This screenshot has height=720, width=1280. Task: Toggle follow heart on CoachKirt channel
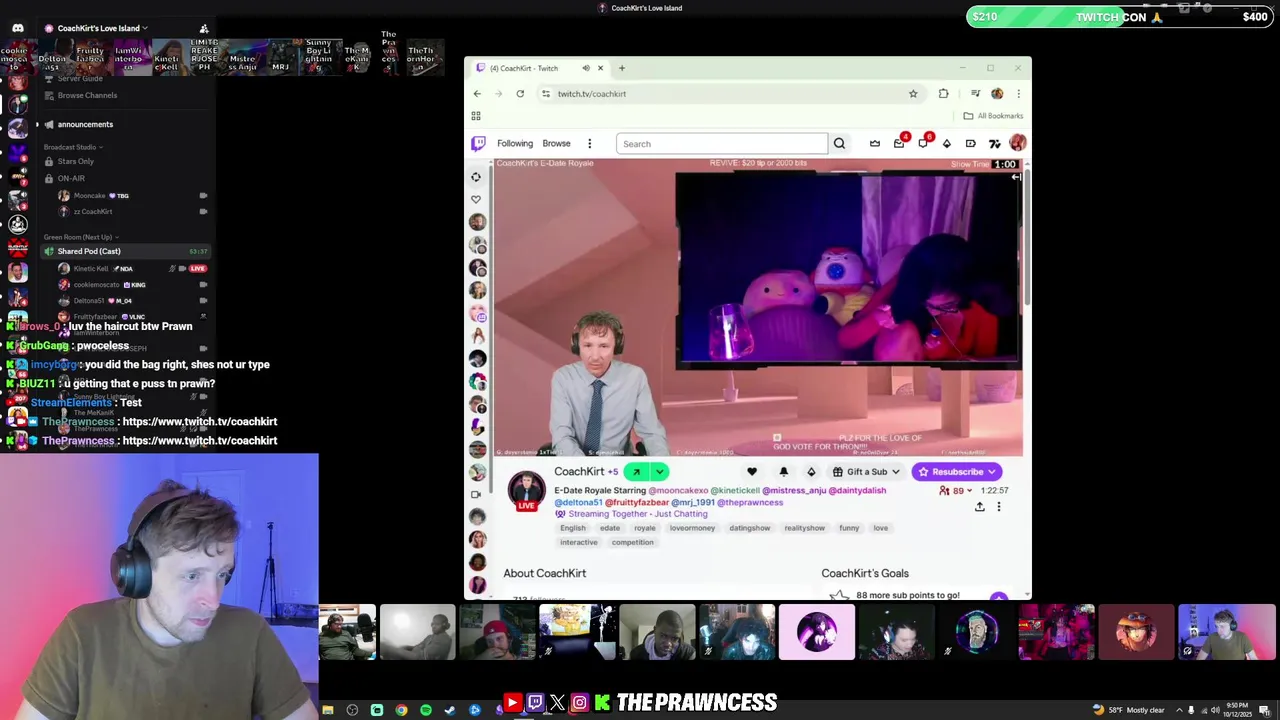(752, 472)
